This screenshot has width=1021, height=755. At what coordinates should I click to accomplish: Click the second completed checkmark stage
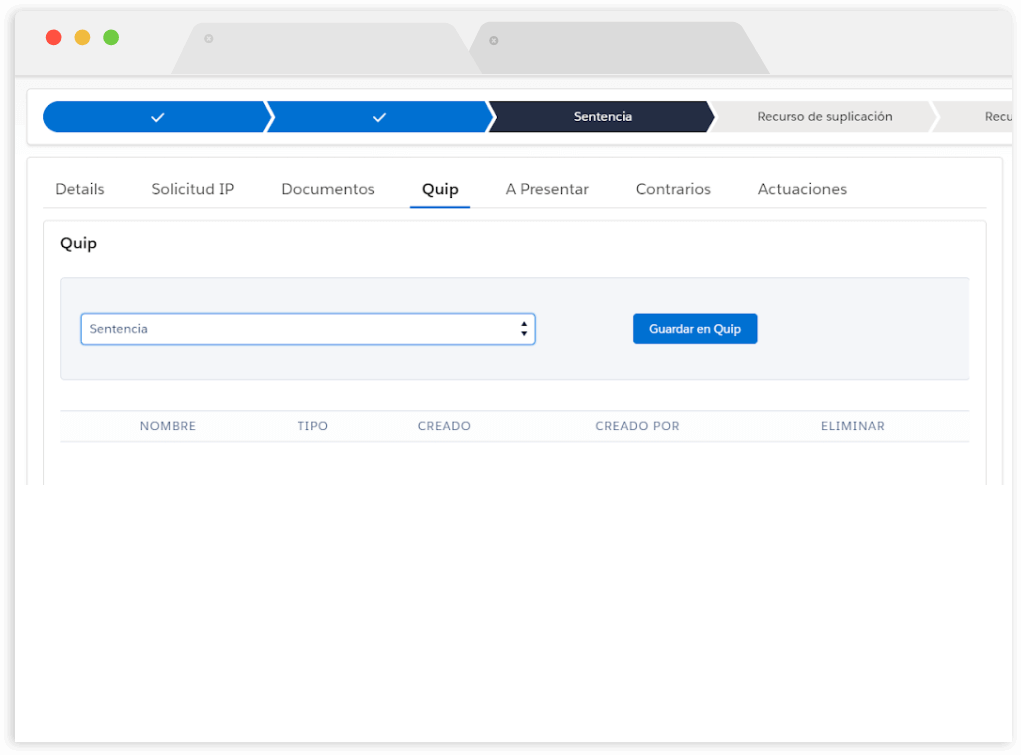pos(378,117)
